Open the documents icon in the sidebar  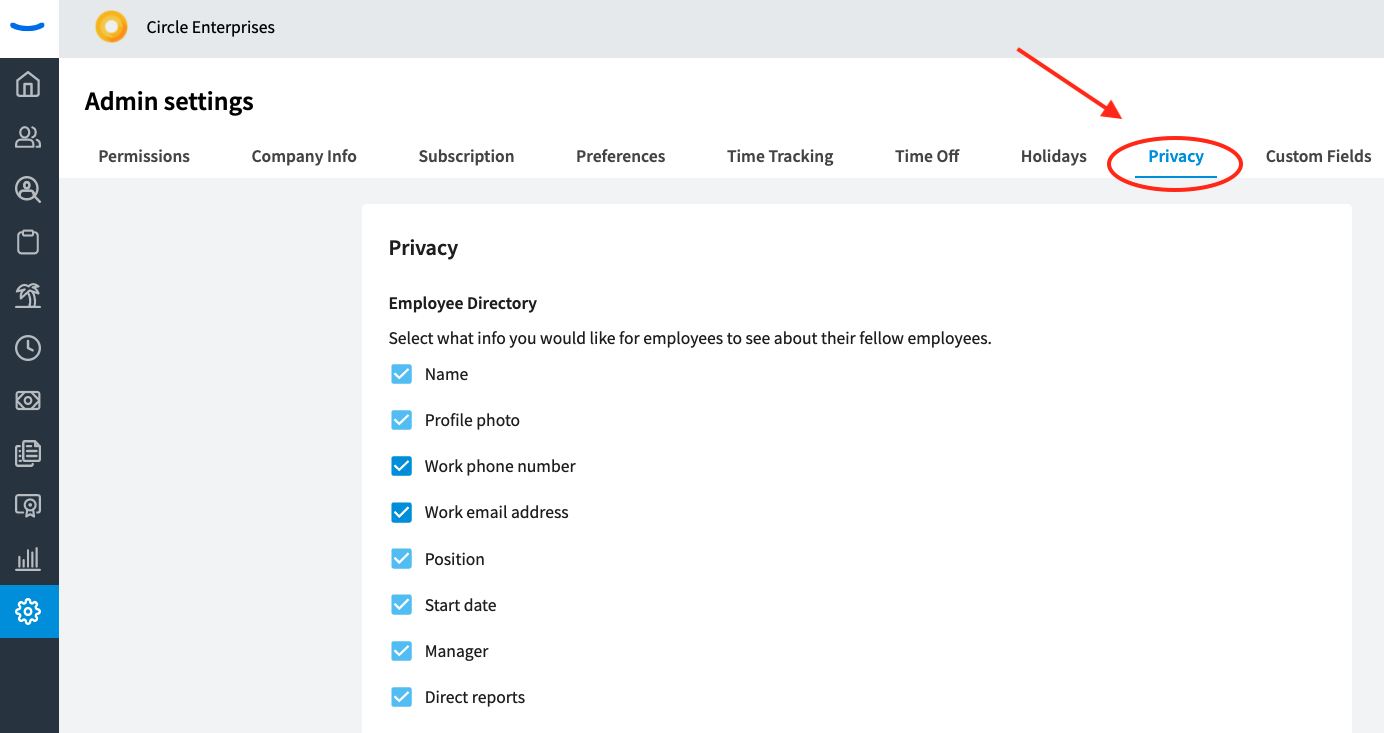28,453
